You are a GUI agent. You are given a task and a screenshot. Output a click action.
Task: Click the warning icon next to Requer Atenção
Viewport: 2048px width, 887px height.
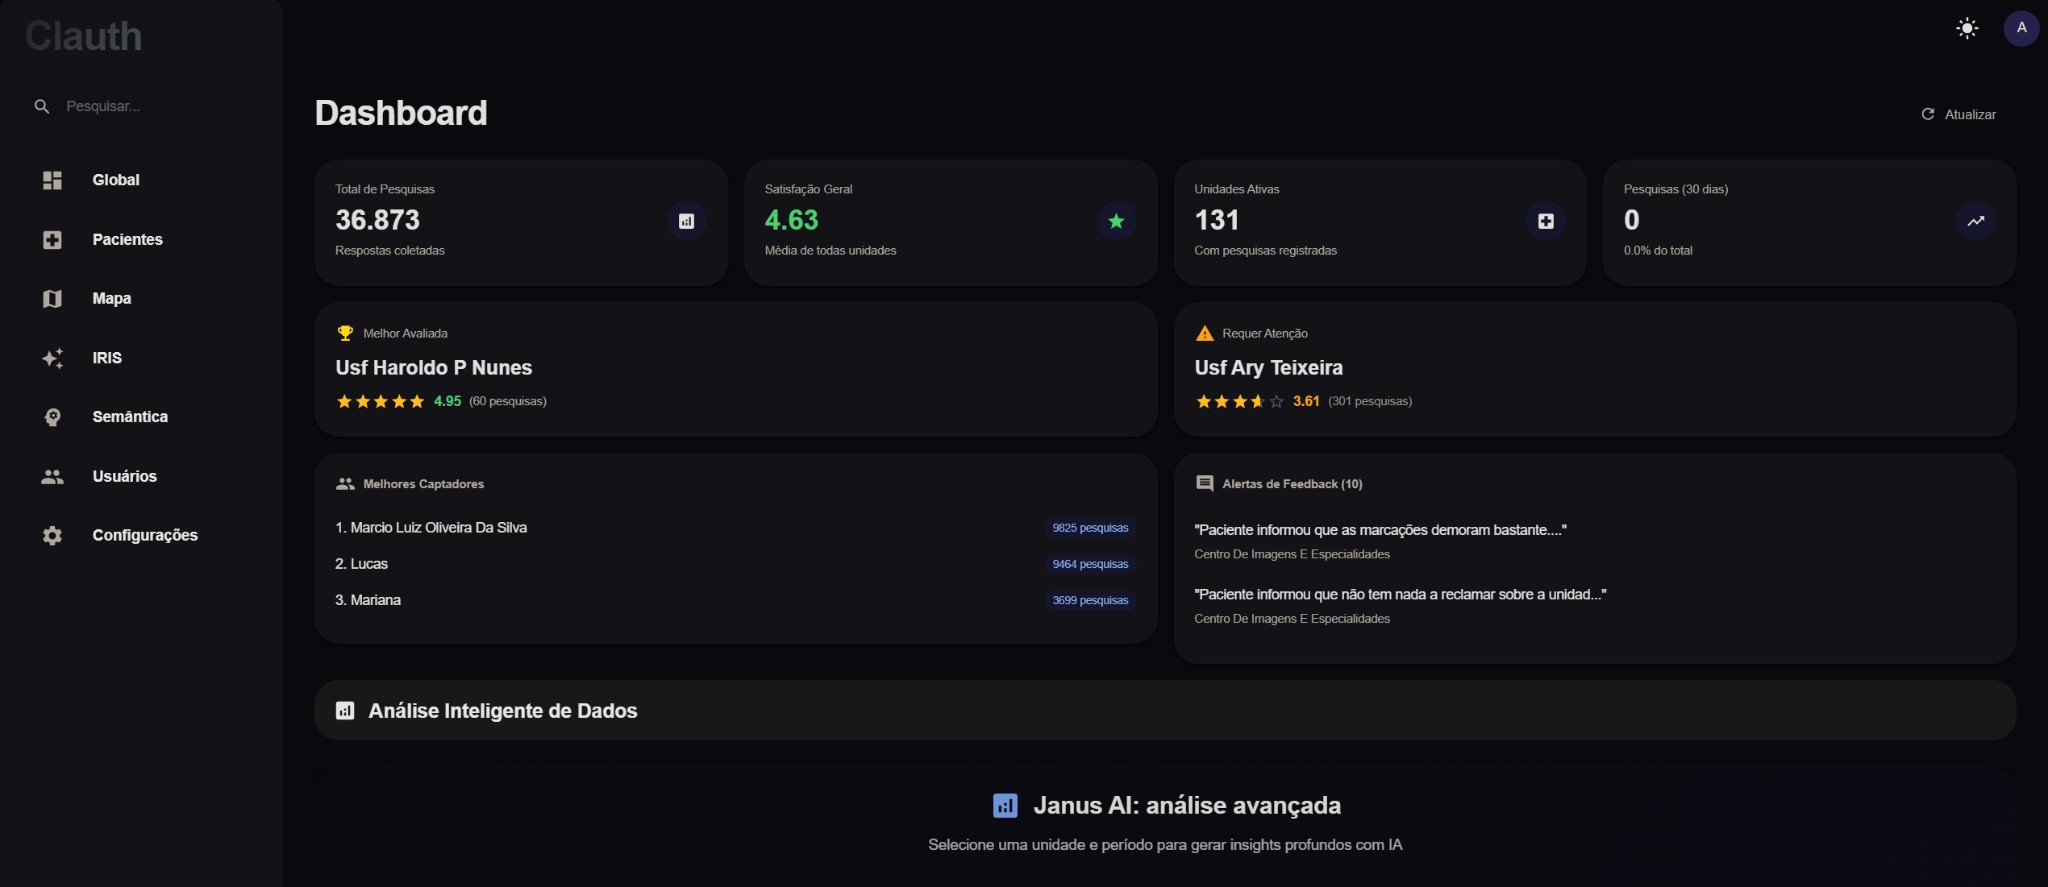point(1204,332)
